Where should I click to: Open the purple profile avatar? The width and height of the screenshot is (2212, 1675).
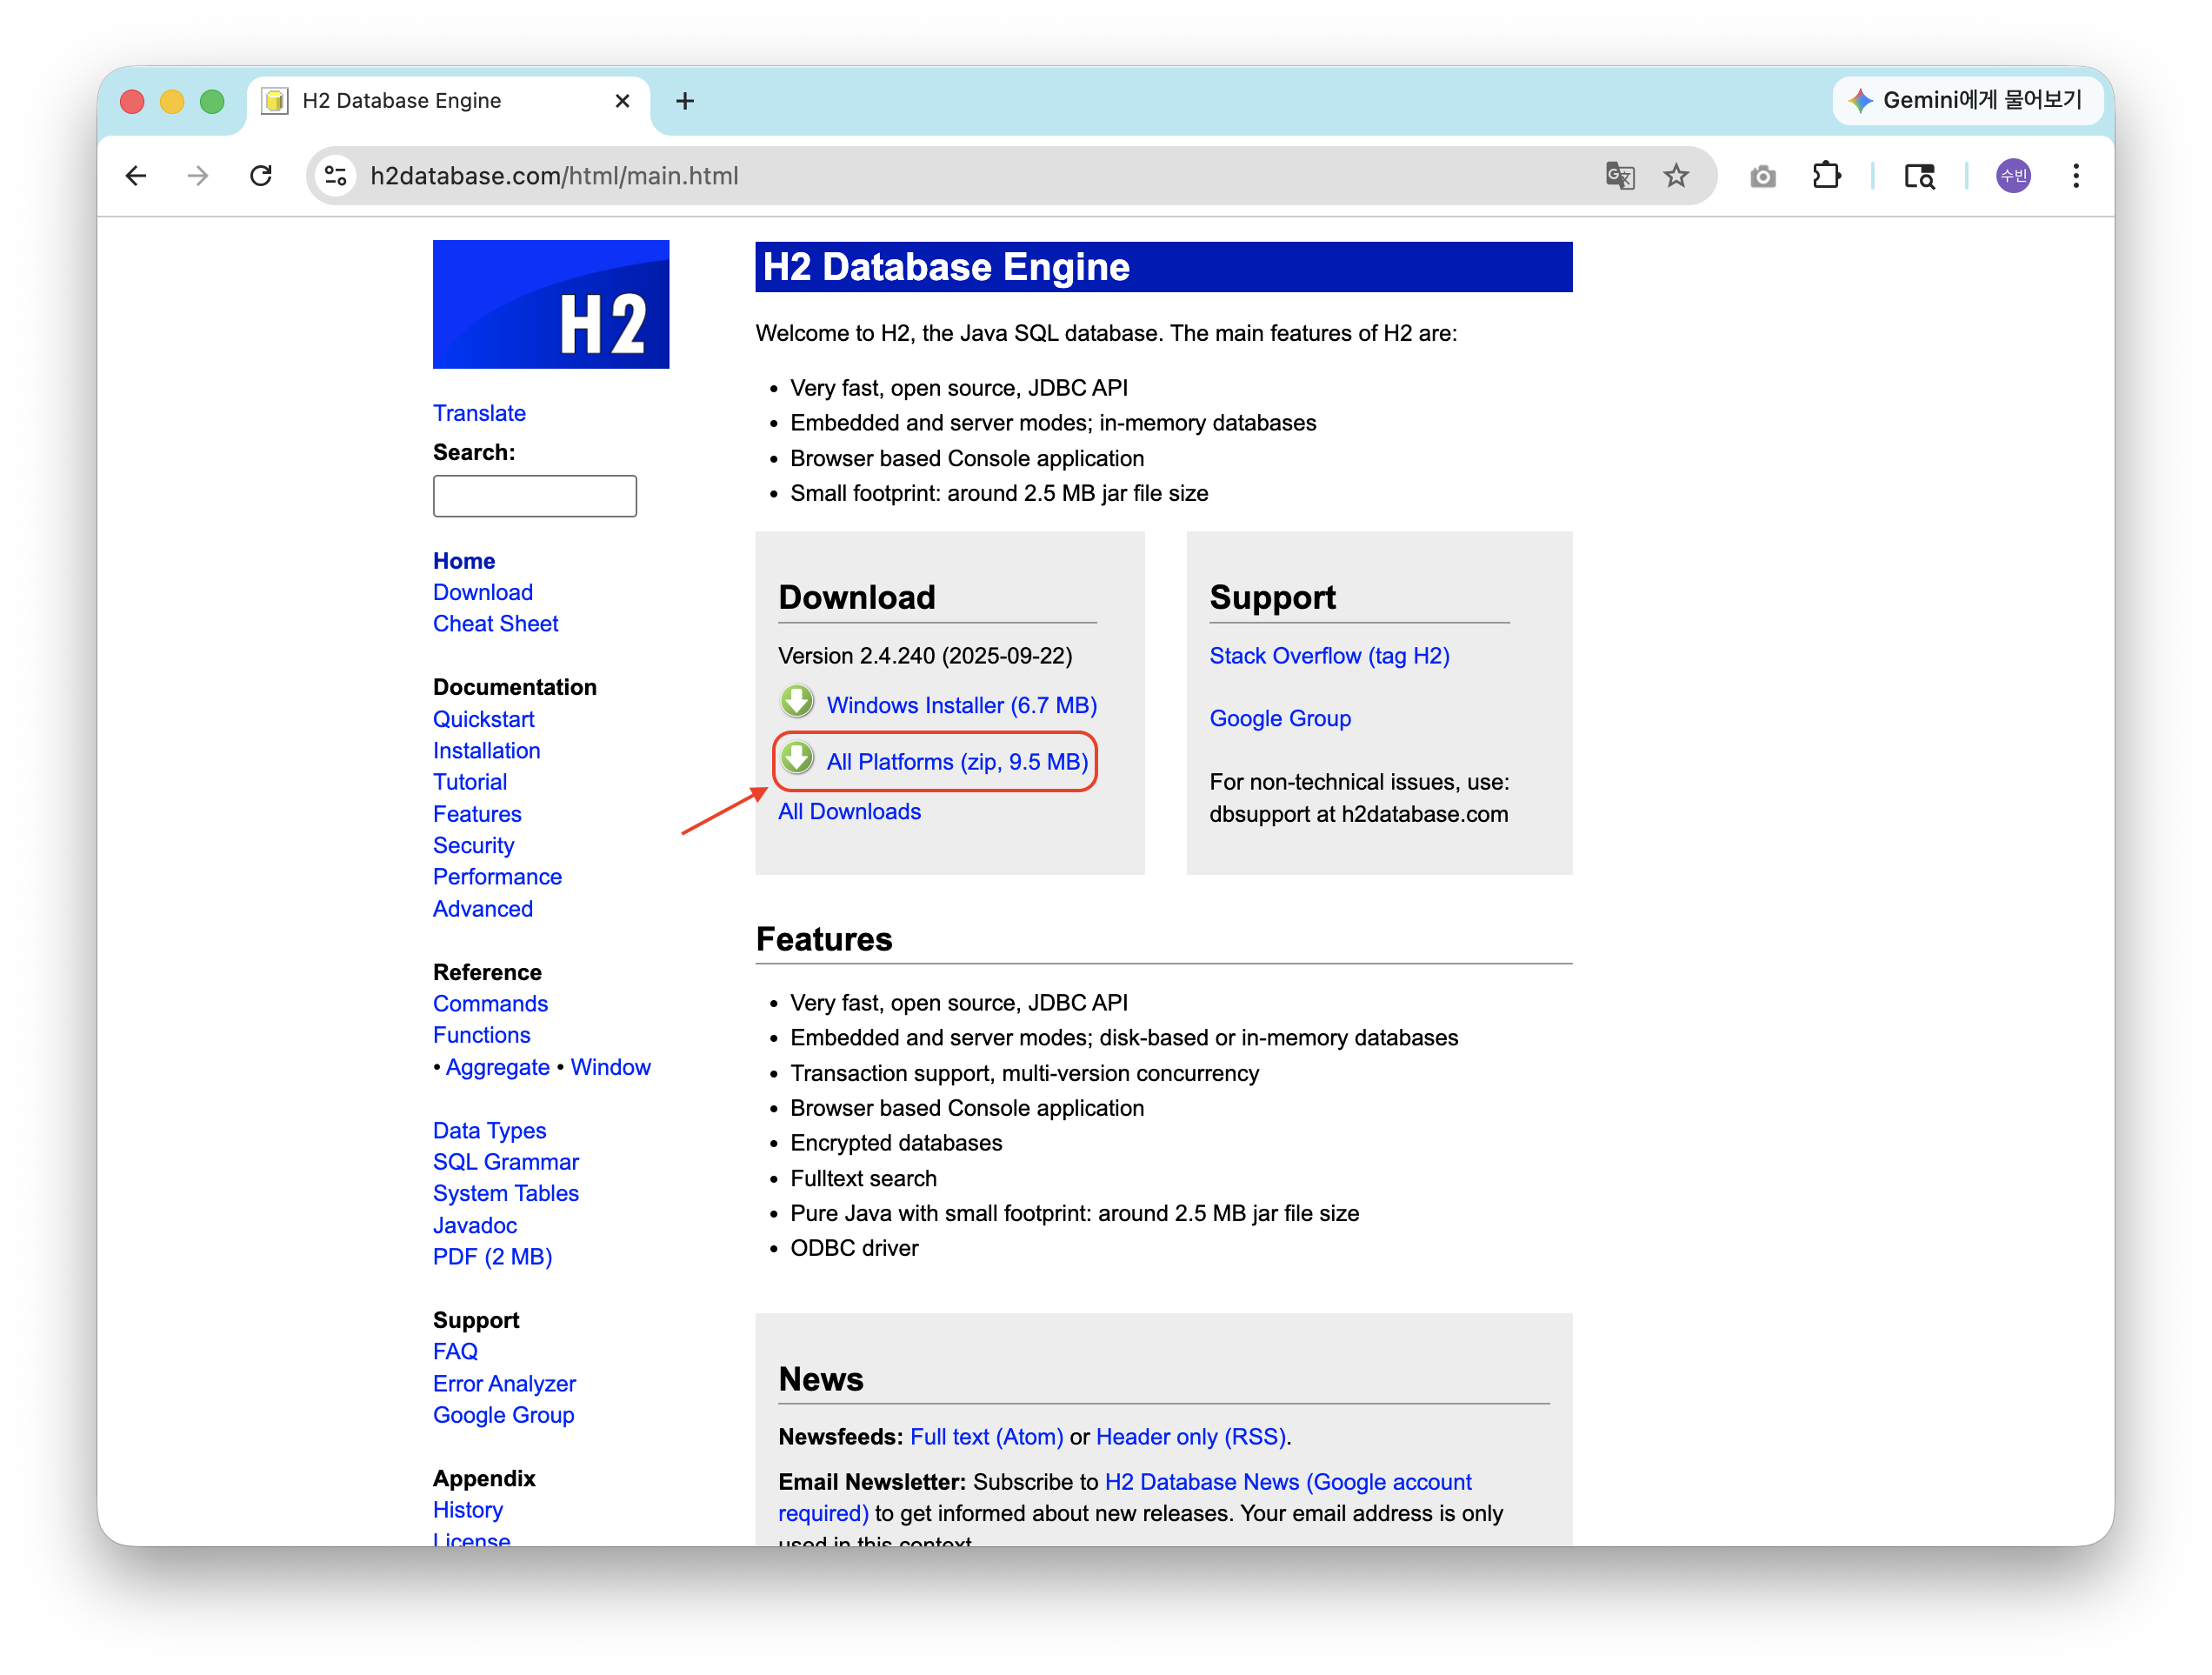click(2012, 176)
